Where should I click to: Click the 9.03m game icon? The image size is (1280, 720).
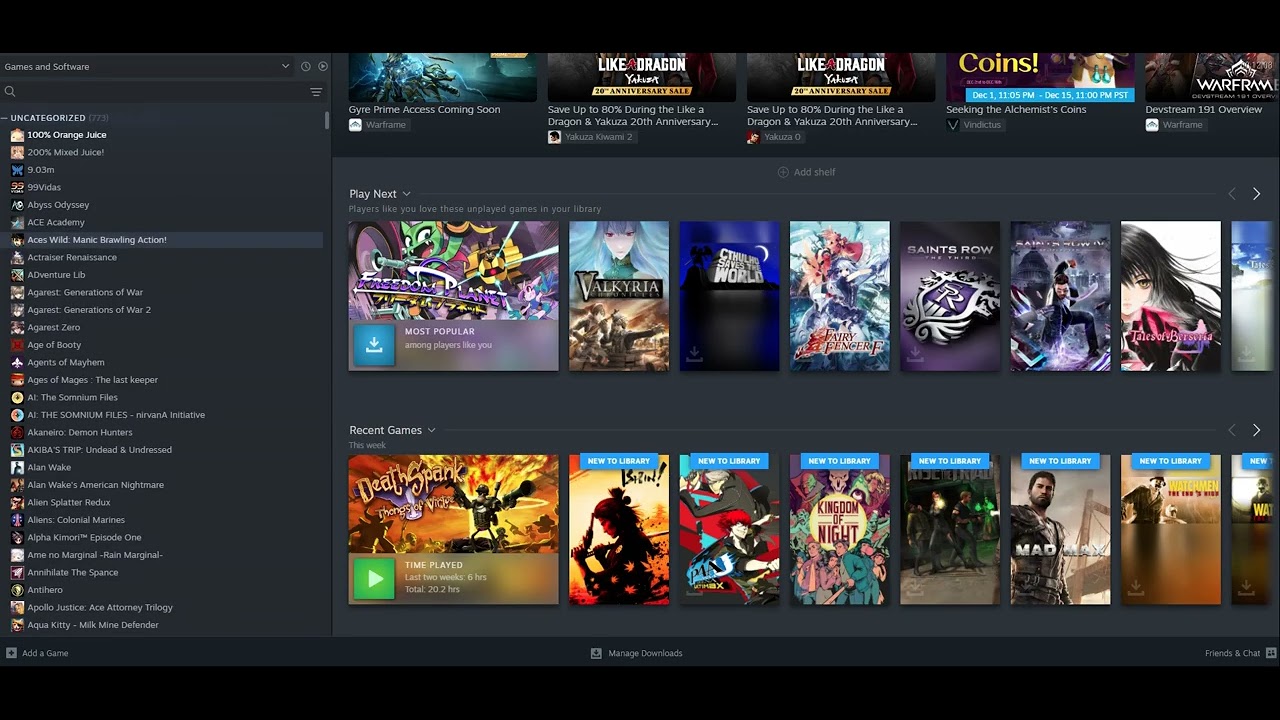17,170
